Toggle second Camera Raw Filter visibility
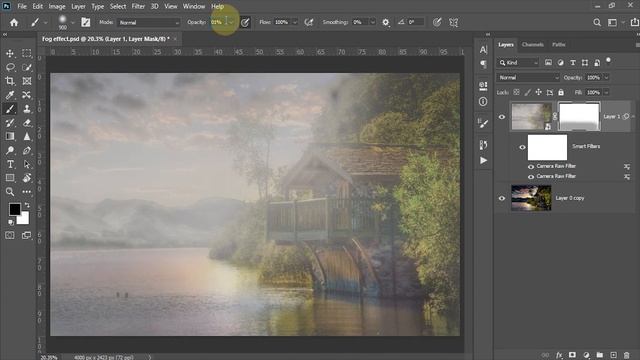This screenshot has width=640, height=360. tap(531, 177)
